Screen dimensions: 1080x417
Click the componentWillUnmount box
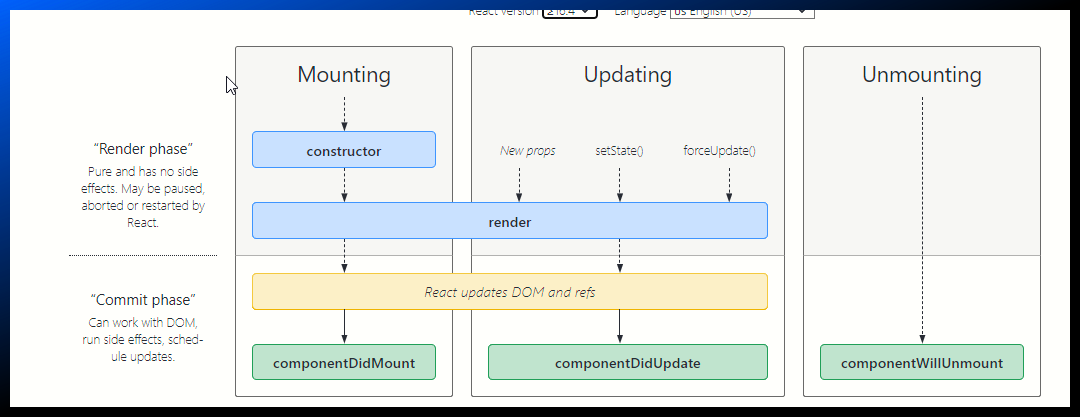[921, 362]
